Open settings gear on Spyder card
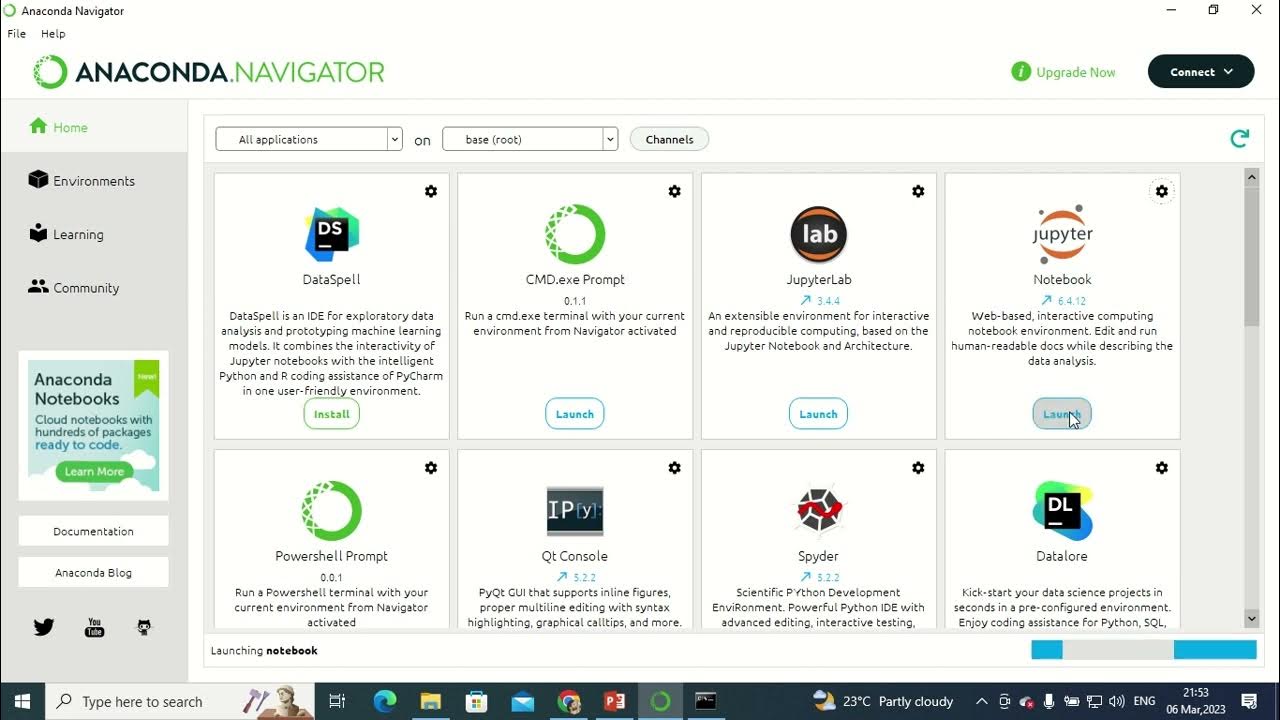1280x720 pixels. pos(918,467)
